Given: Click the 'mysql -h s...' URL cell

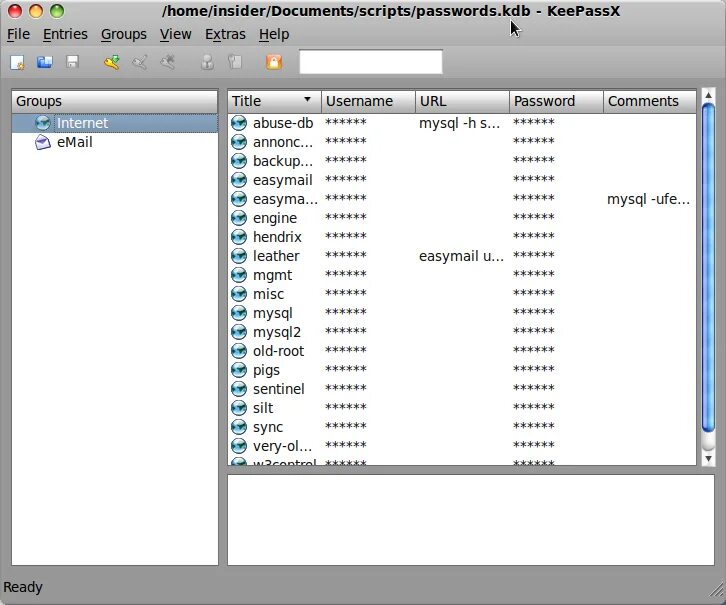Looking at the screenshot, I should [x=459, y=123].
